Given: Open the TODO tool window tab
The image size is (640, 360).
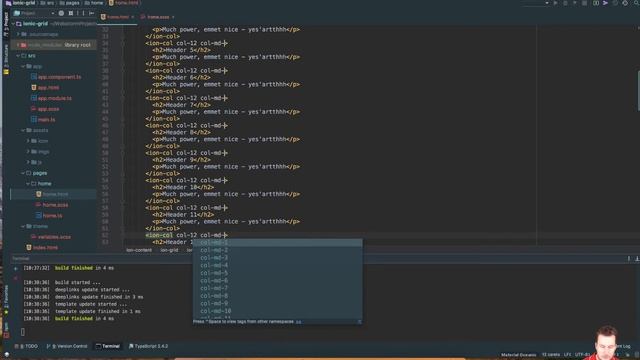Looking at the screenshot, I should [x=26, y=346].
